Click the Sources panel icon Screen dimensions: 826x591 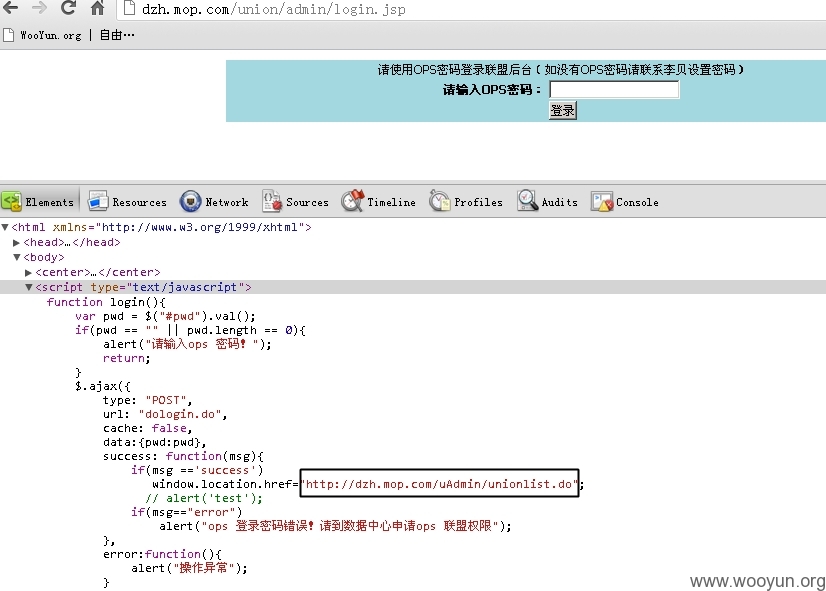click(x=272, y=201)
